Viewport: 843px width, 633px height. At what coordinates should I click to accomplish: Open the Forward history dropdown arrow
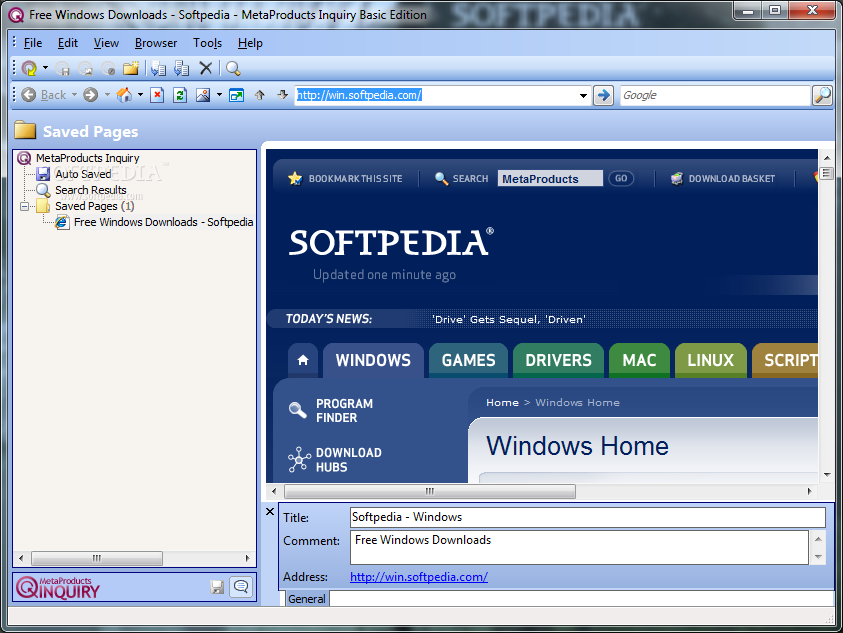pos(107,95)
